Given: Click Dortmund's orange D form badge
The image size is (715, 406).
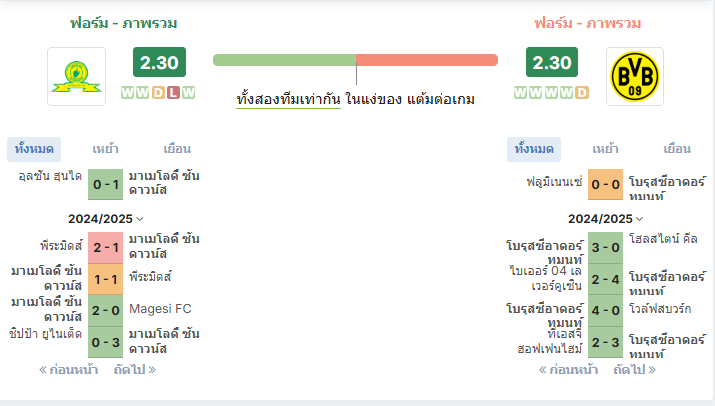Looking at the screenshot, I should [x=582, y=93].
